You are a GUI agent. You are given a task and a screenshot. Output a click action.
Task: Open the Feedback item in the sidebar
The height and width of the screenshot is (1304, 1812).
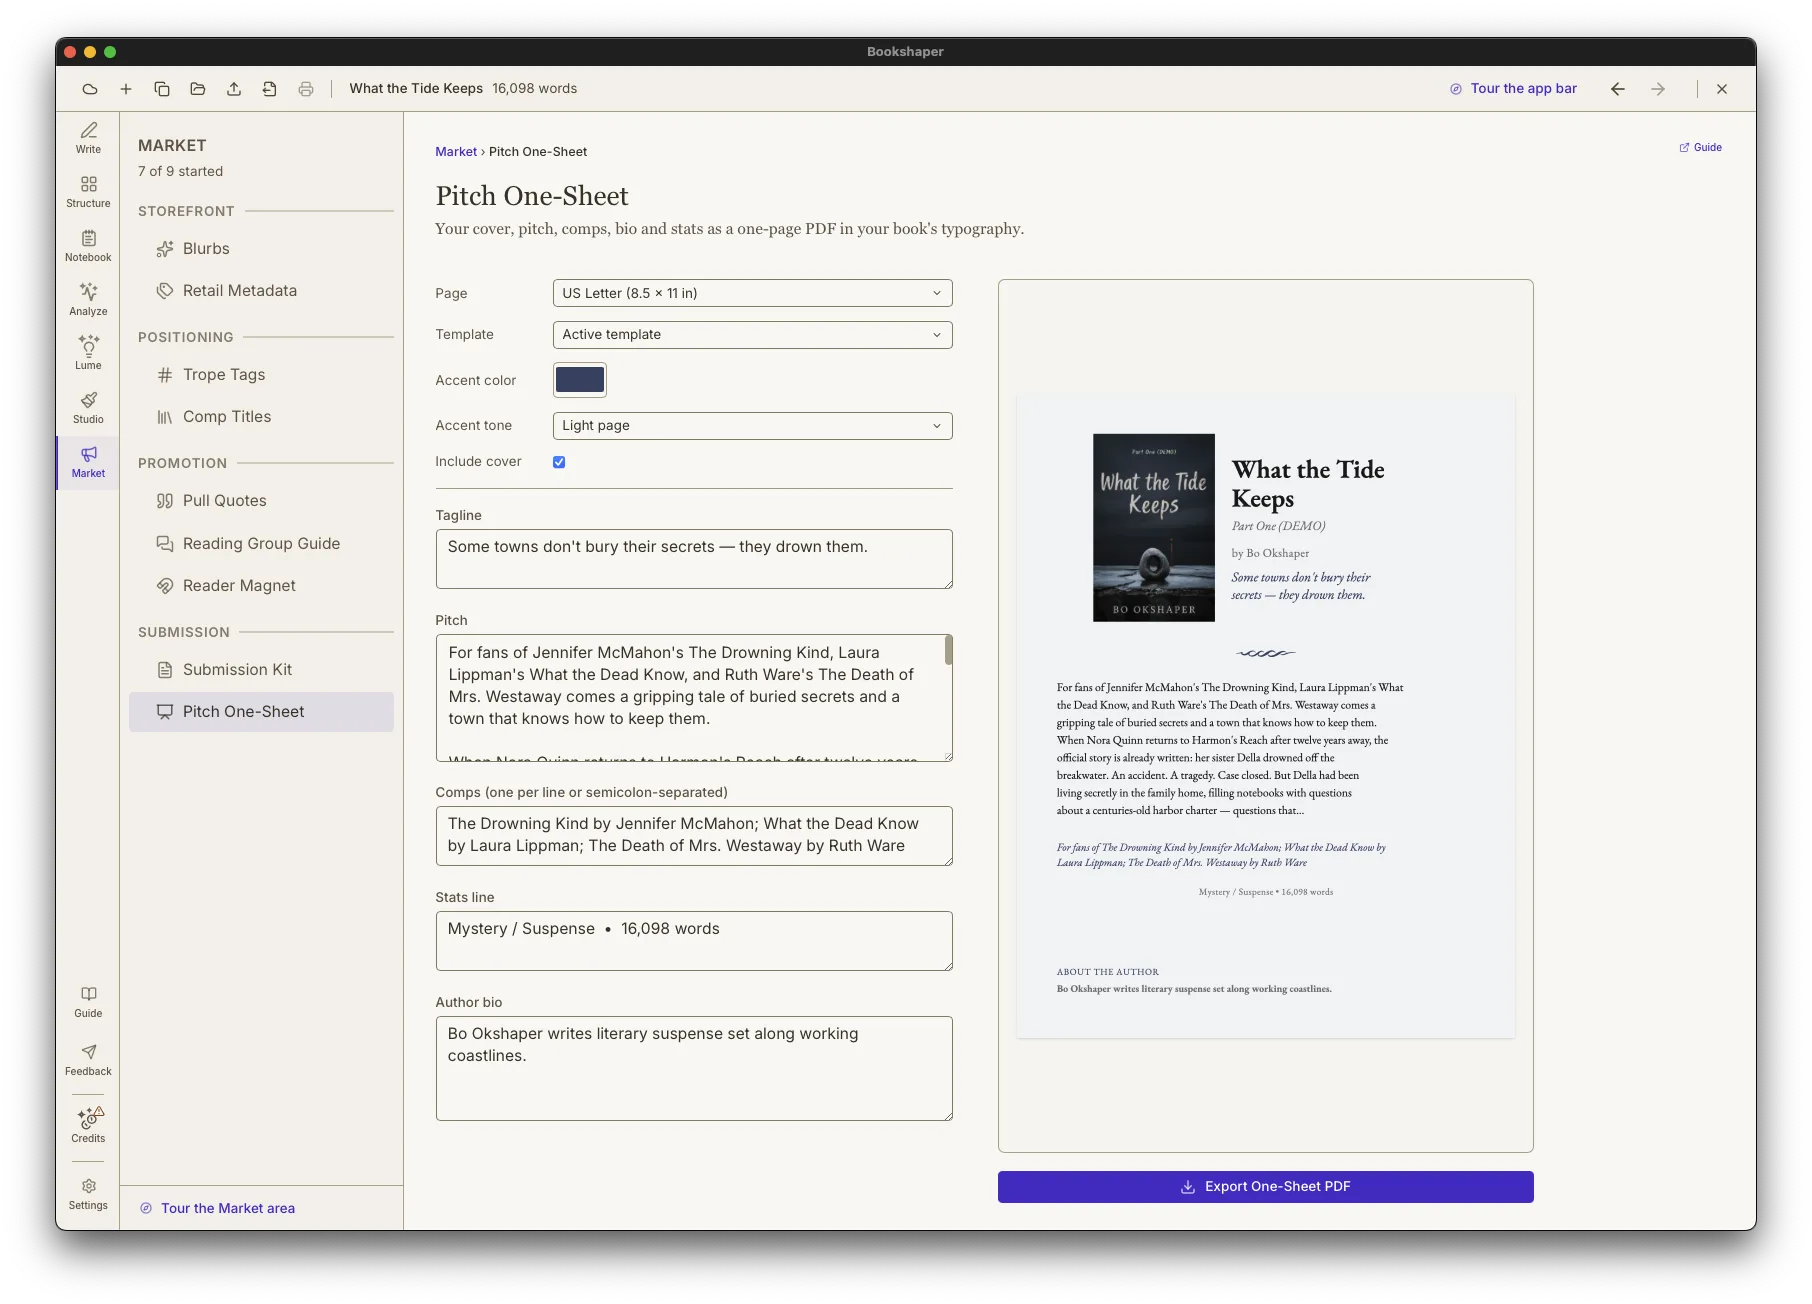coord(88,1060)
